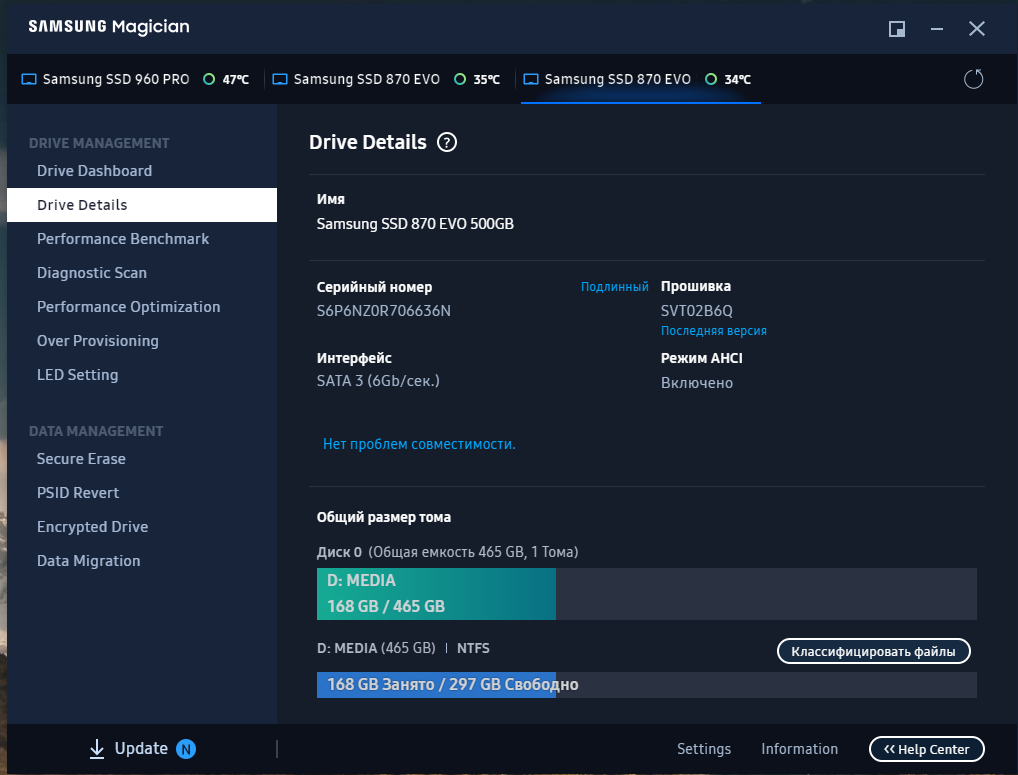Viewport: 1018px width, 775px height.
Task: Open LED Setting page
Action: click(142, 375)
